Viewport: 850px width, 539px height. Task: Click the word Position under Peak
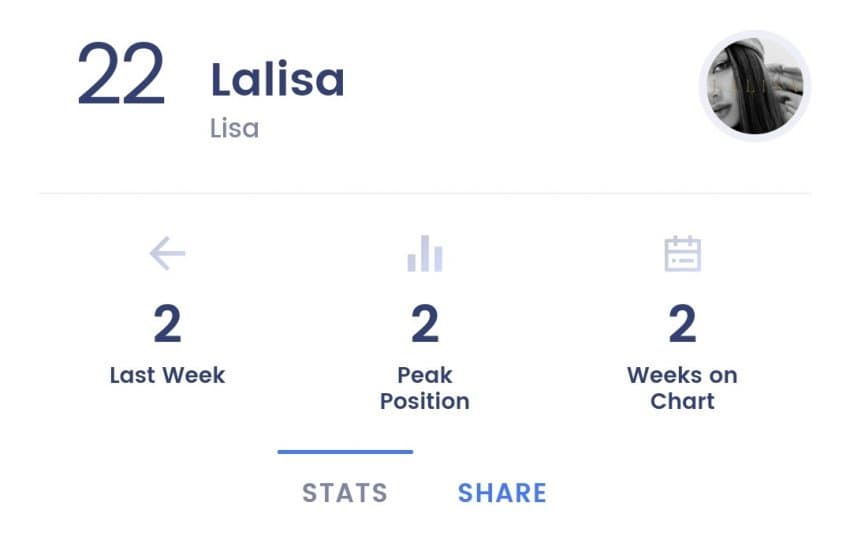pyautogui.click(x=425, y=402)
